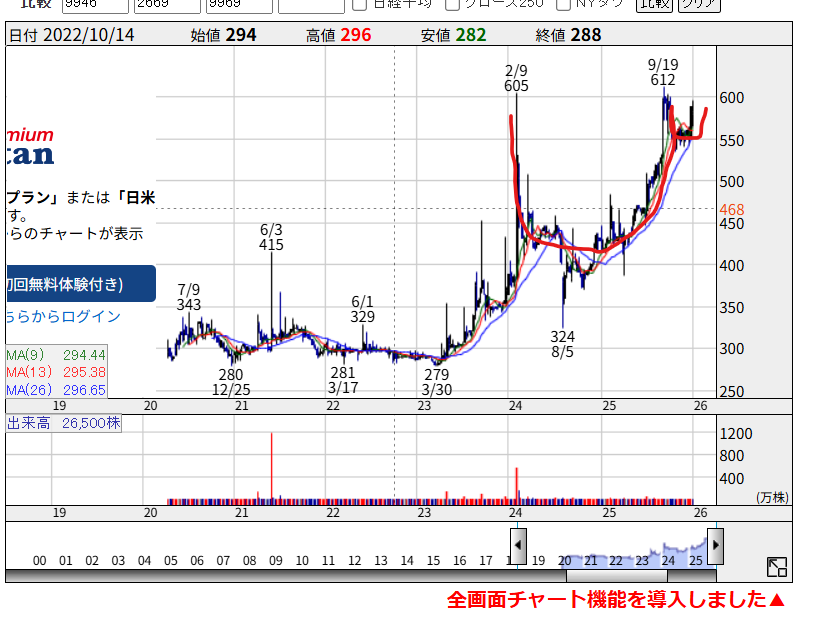Open the ログイン link
Screen dimensions: 813x618
62,317
